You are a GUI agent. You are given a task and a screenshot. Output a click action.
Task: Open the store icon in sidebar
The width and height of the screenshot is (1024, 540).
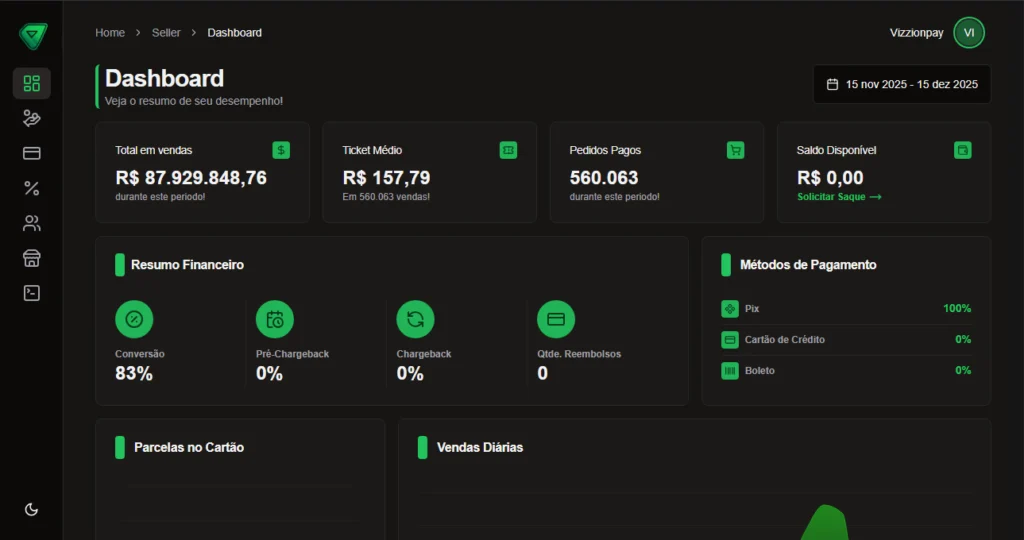31,258
